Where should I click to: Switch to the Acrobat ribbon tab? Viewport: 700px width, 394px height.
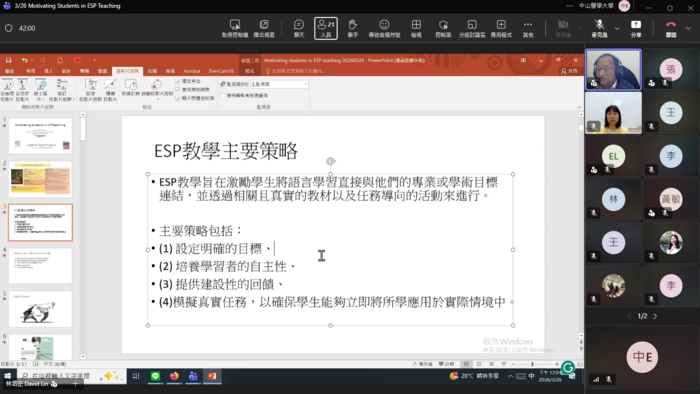[x=192, y=71]
